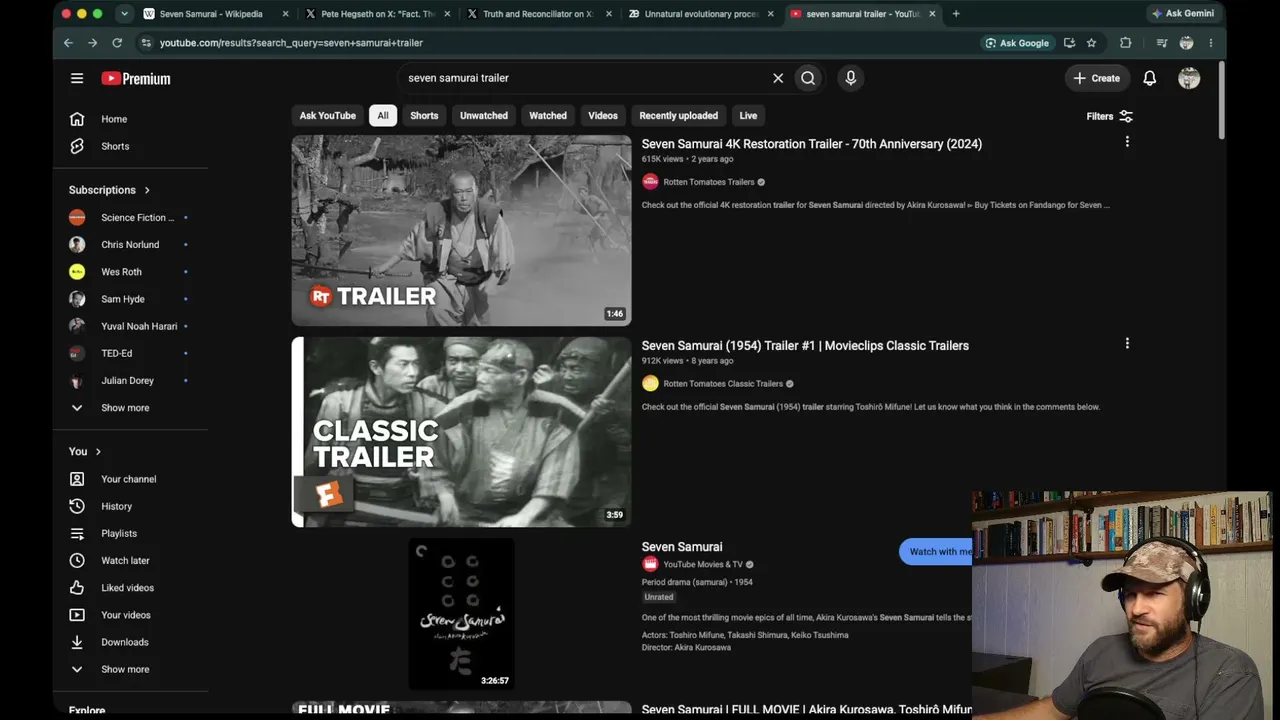Screen dimensions: 1280x720
Task: Select the Recently uploaded filter chip
Action: (679, 116)
